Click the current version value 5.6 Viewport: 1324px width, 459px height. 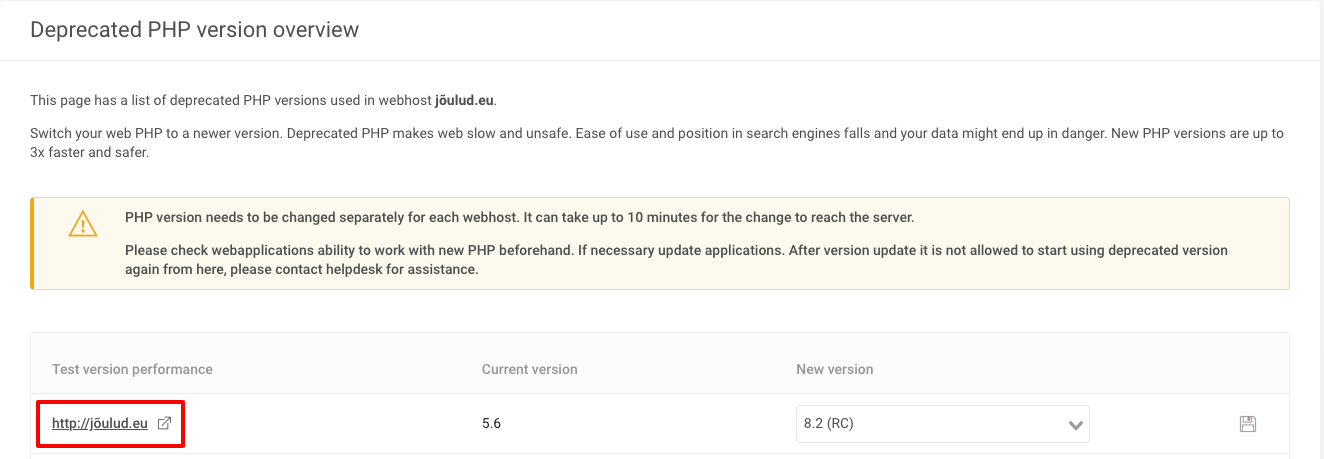pos(491,424)
